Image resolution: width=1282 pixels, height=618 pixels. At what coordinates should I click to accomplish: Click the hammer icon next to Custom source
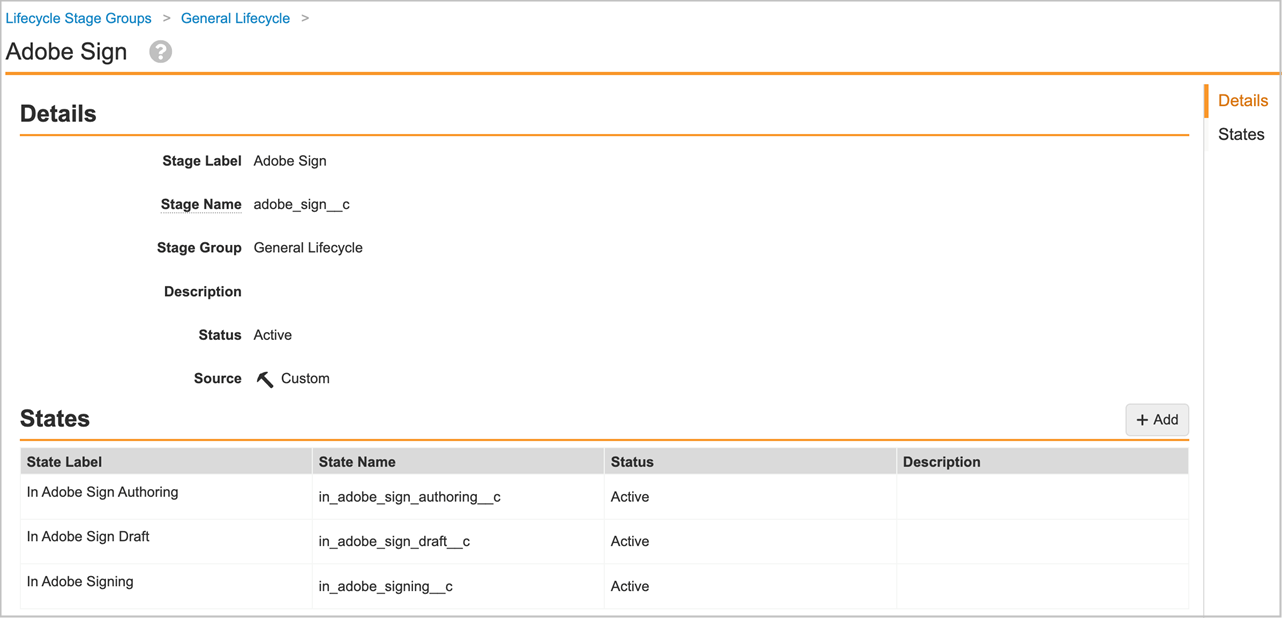(264, 378)
